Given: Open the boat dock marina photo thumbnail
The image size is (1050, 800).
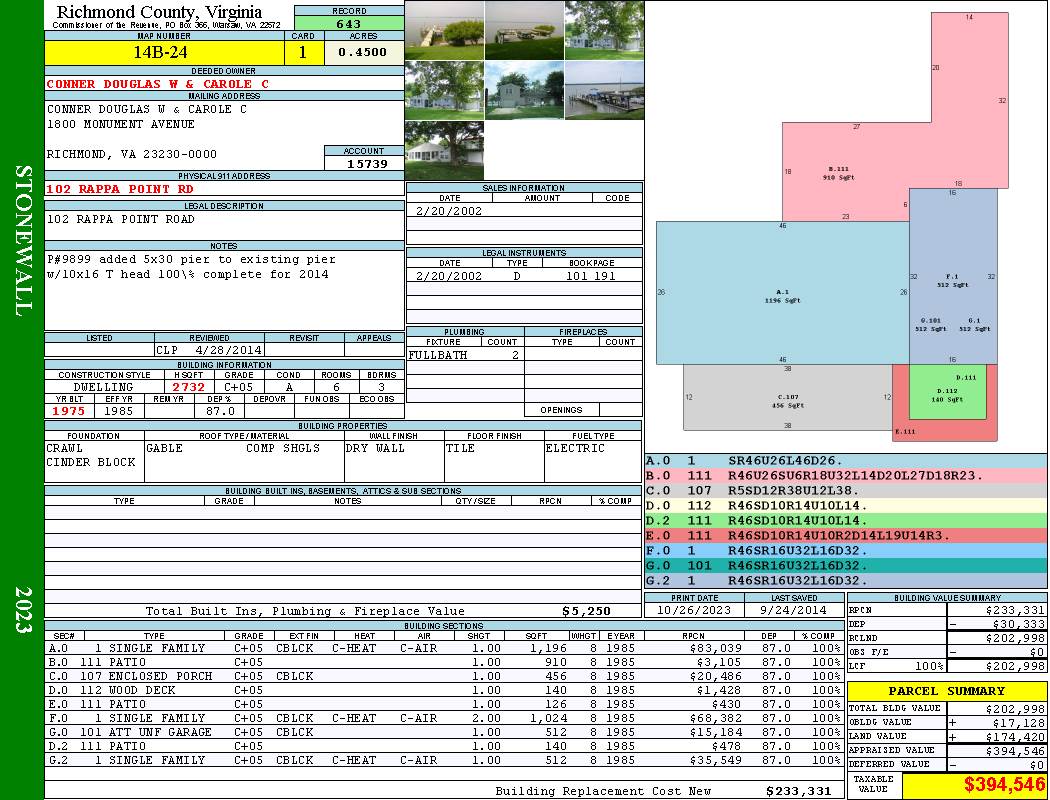Looking at the screenshot, I should pos(604,90).
